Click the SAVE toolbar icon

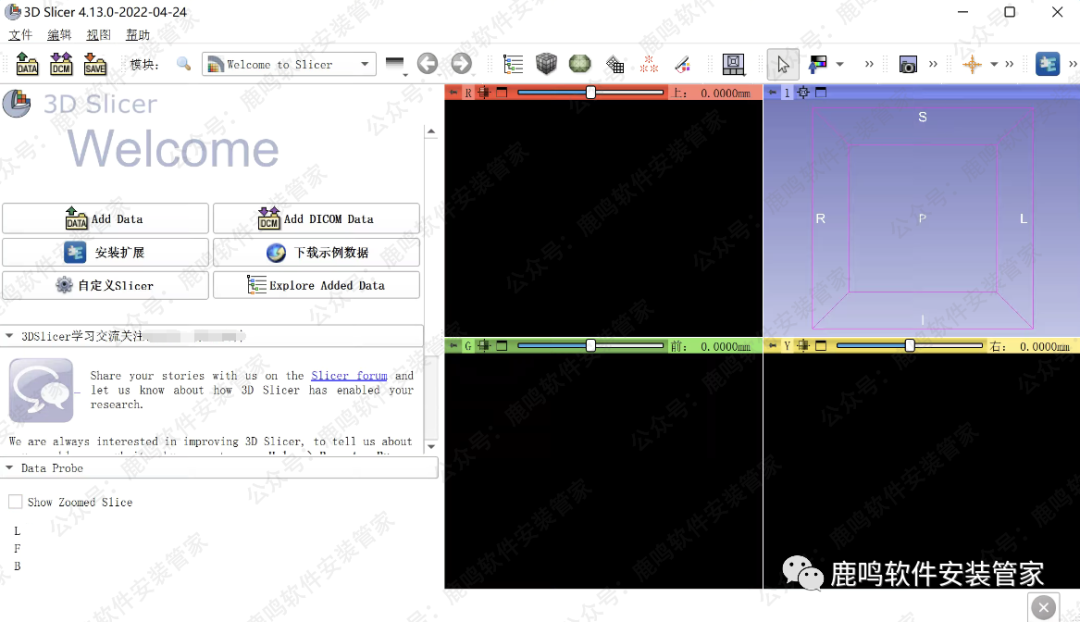pyautogui.click(x=95, y=65)
